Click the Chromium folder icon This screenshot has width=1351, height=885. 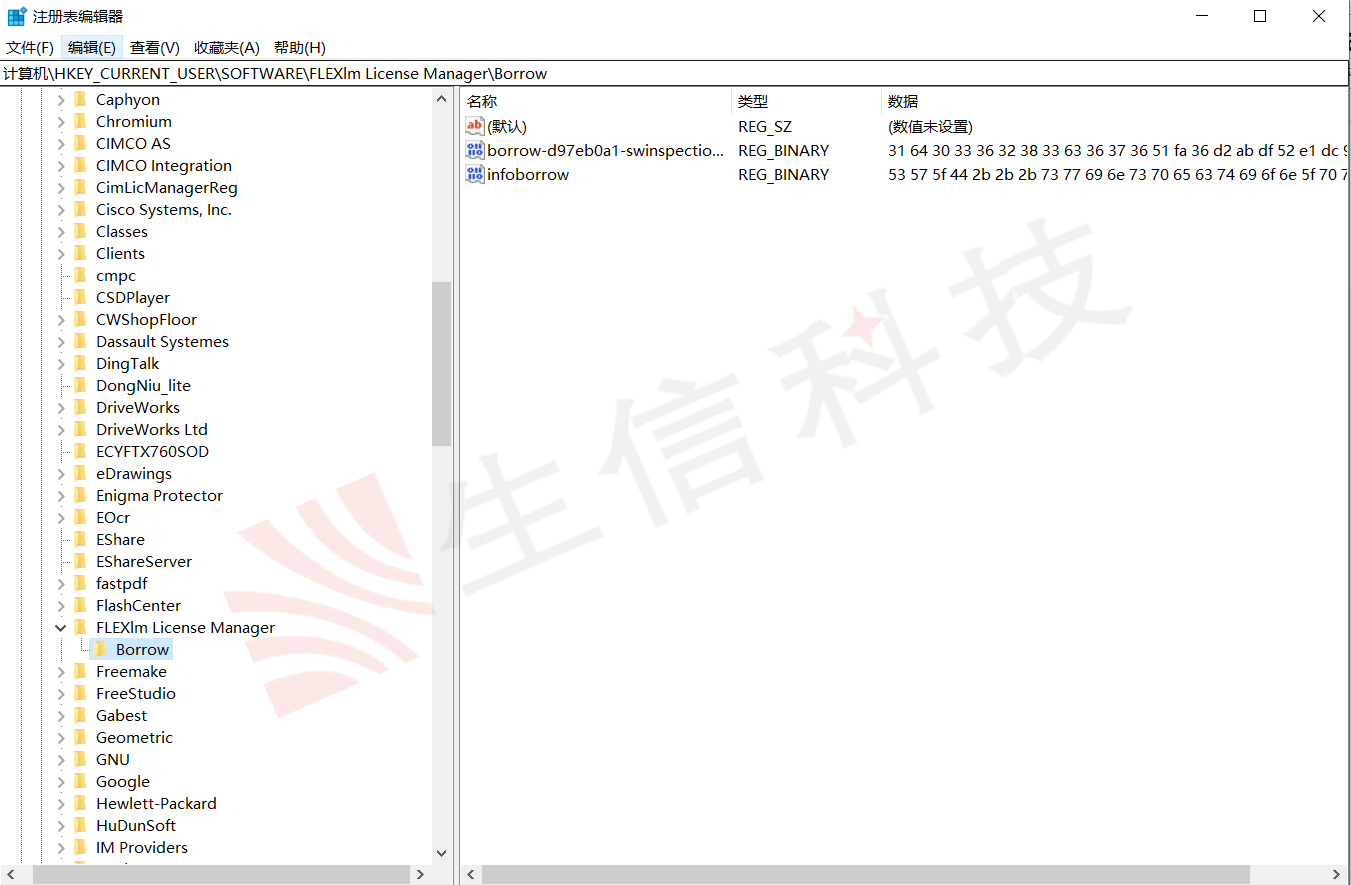point(81,121)
